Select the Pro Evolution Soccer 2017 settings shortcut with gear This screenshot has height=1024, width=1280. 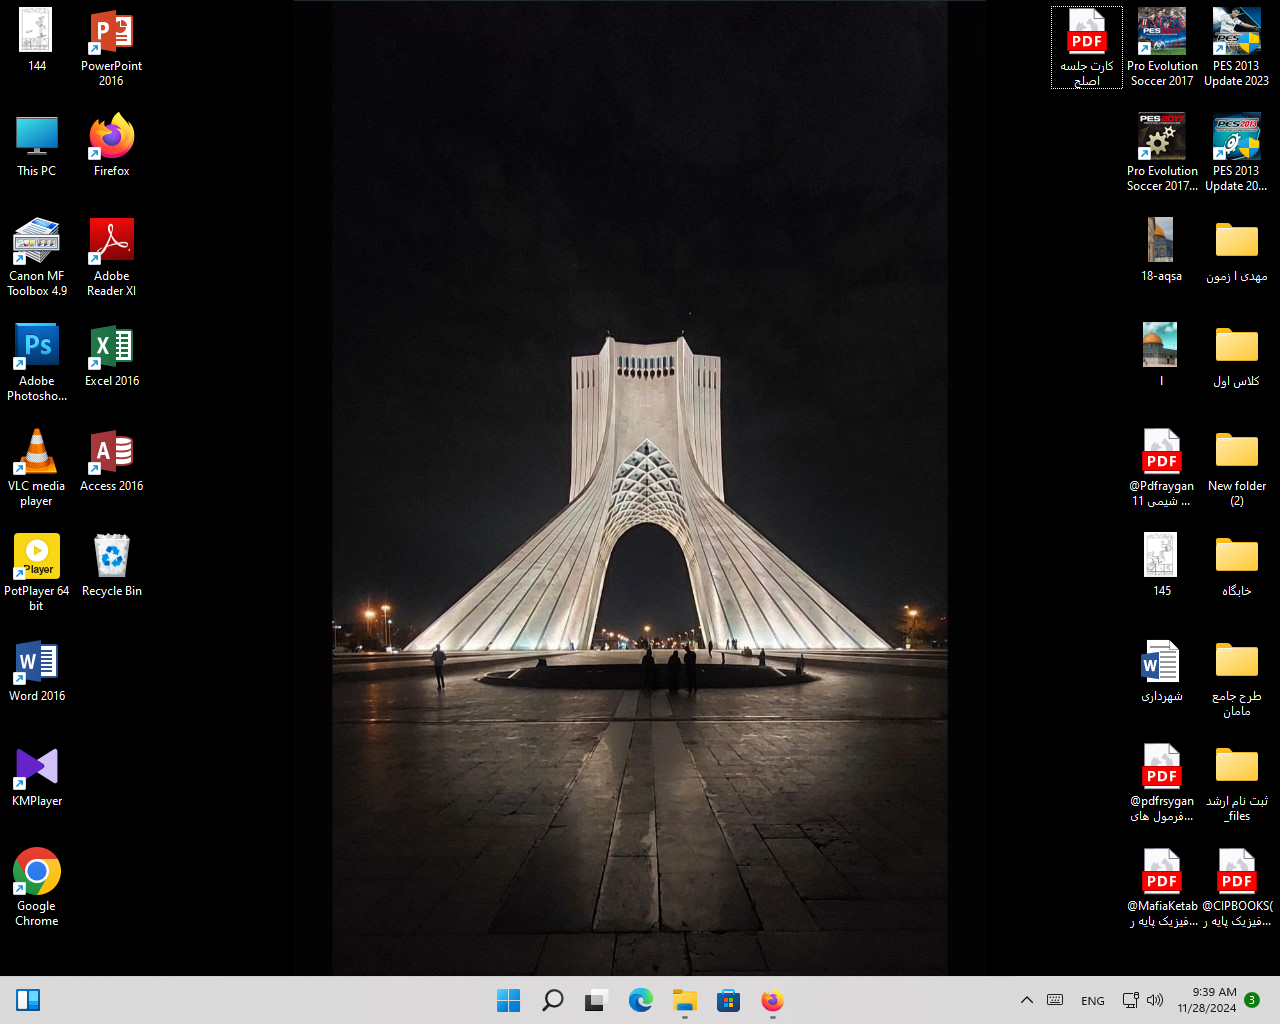point(1162,152)
